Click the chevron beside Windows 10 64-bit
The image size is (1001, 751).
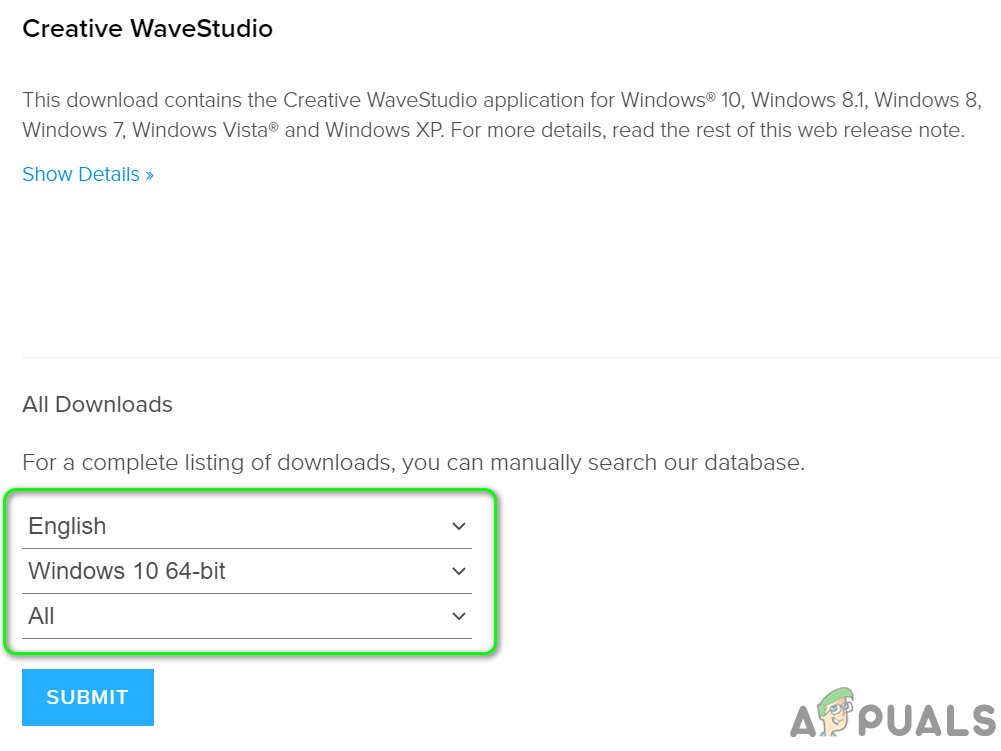pos(459,571)
